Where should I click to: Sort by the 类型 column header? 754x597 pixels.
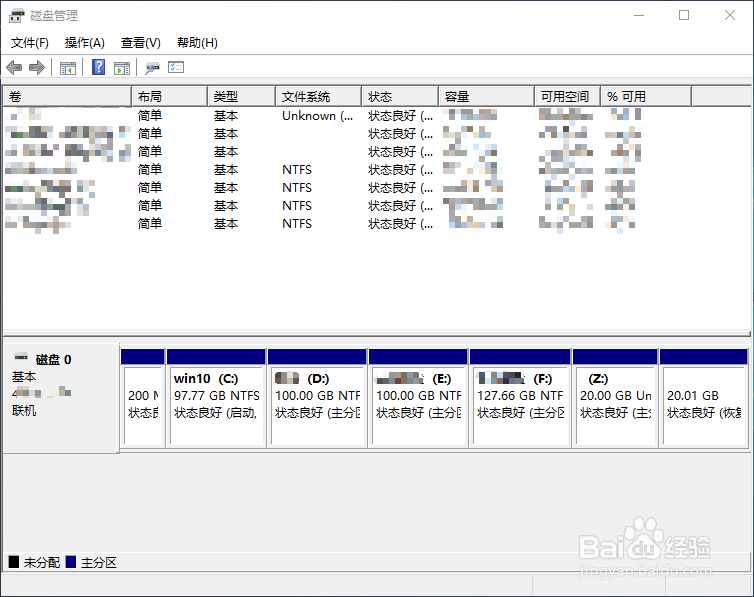[x=241, y=97]
